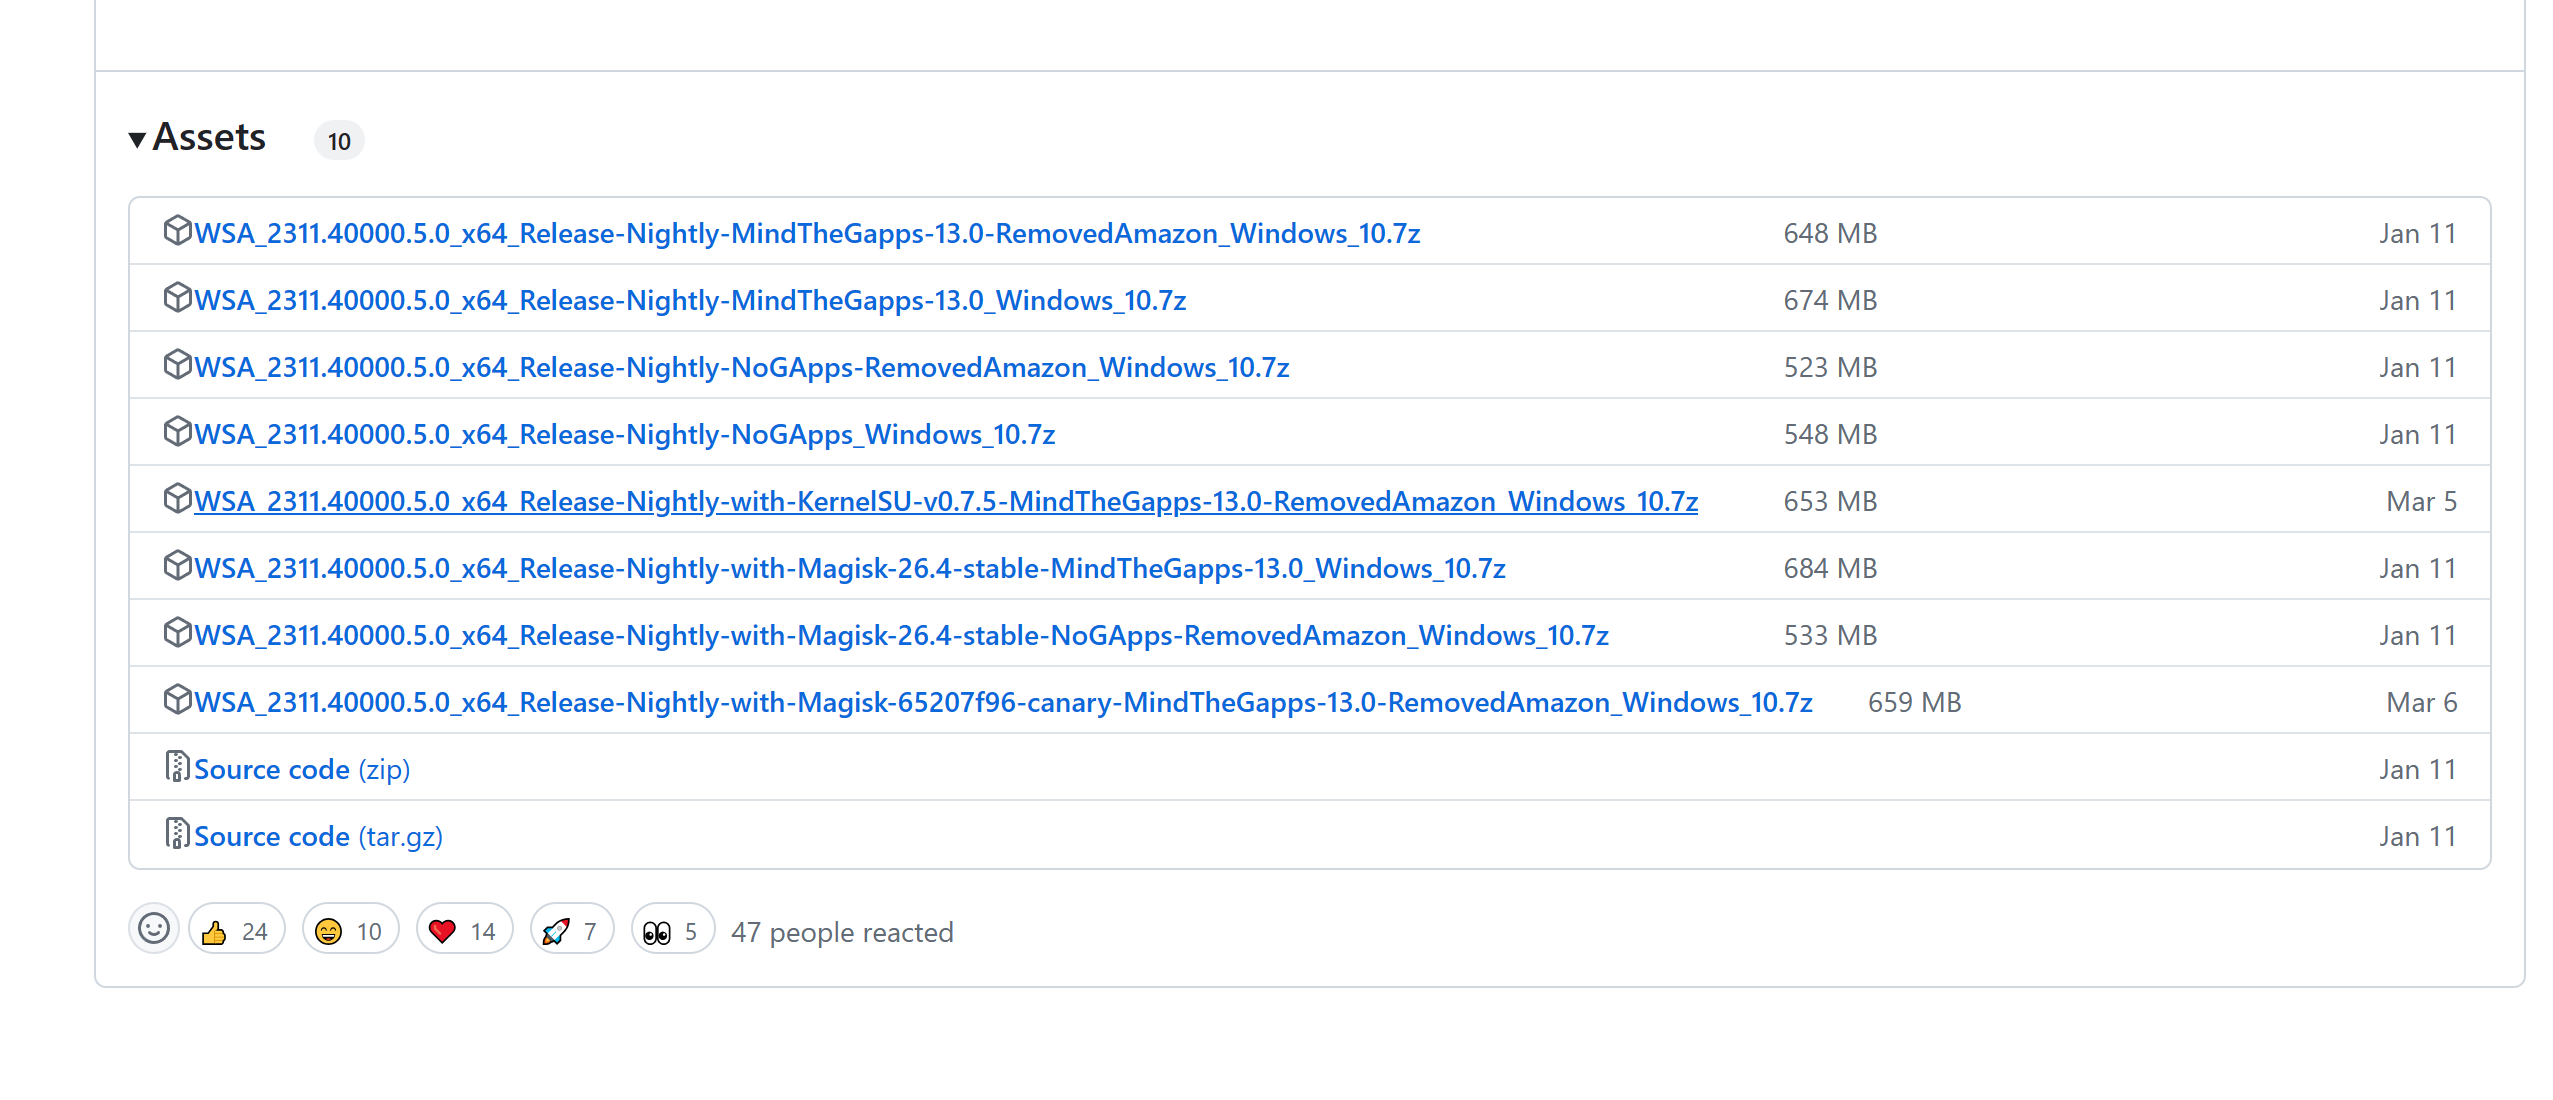Viewport: 2553px width, 1100px height.
Task: Toggle eyes reaction with 5
Action: click(x=672, y=931)
